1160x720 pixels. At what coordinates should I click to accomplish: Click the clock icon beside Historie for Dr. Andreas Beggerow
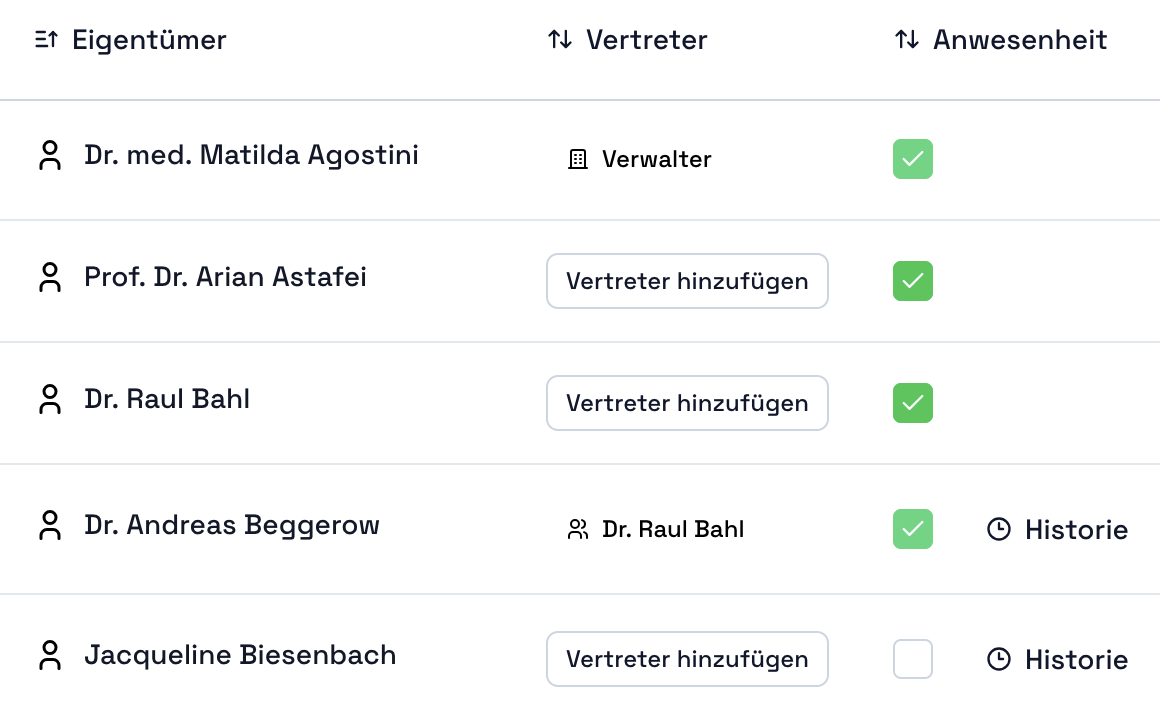click(x=999, y=529)
